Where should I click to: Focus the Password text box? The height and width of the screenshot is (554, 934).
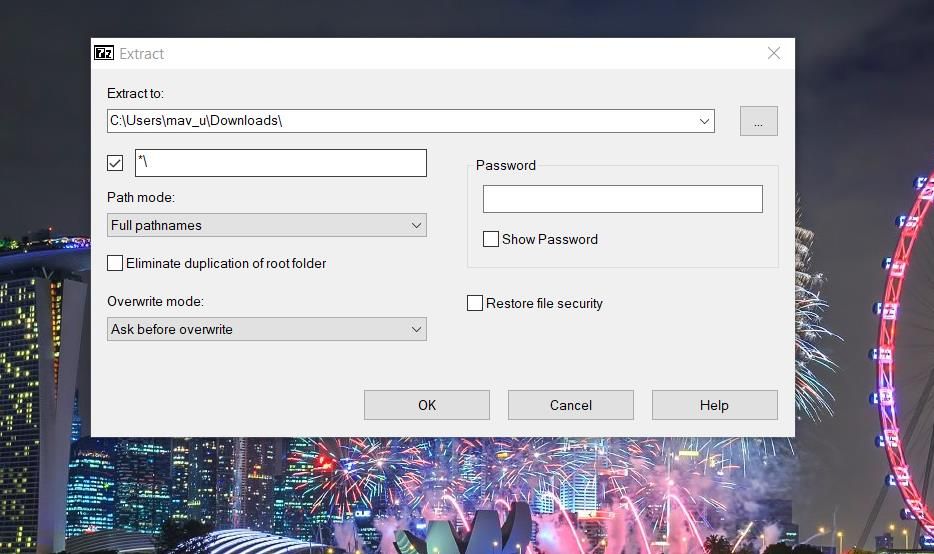point(622,199)
